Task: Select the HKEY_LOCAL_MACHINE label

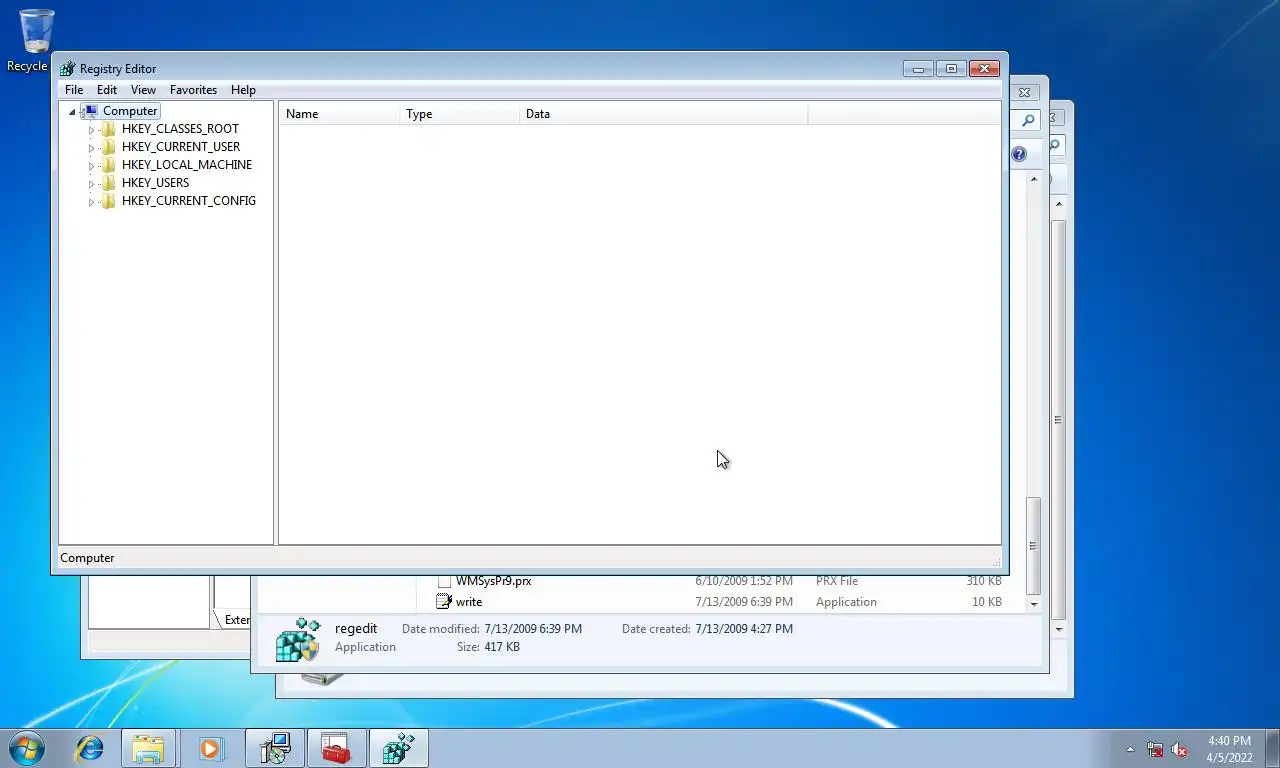Action: tap(187, 165)
